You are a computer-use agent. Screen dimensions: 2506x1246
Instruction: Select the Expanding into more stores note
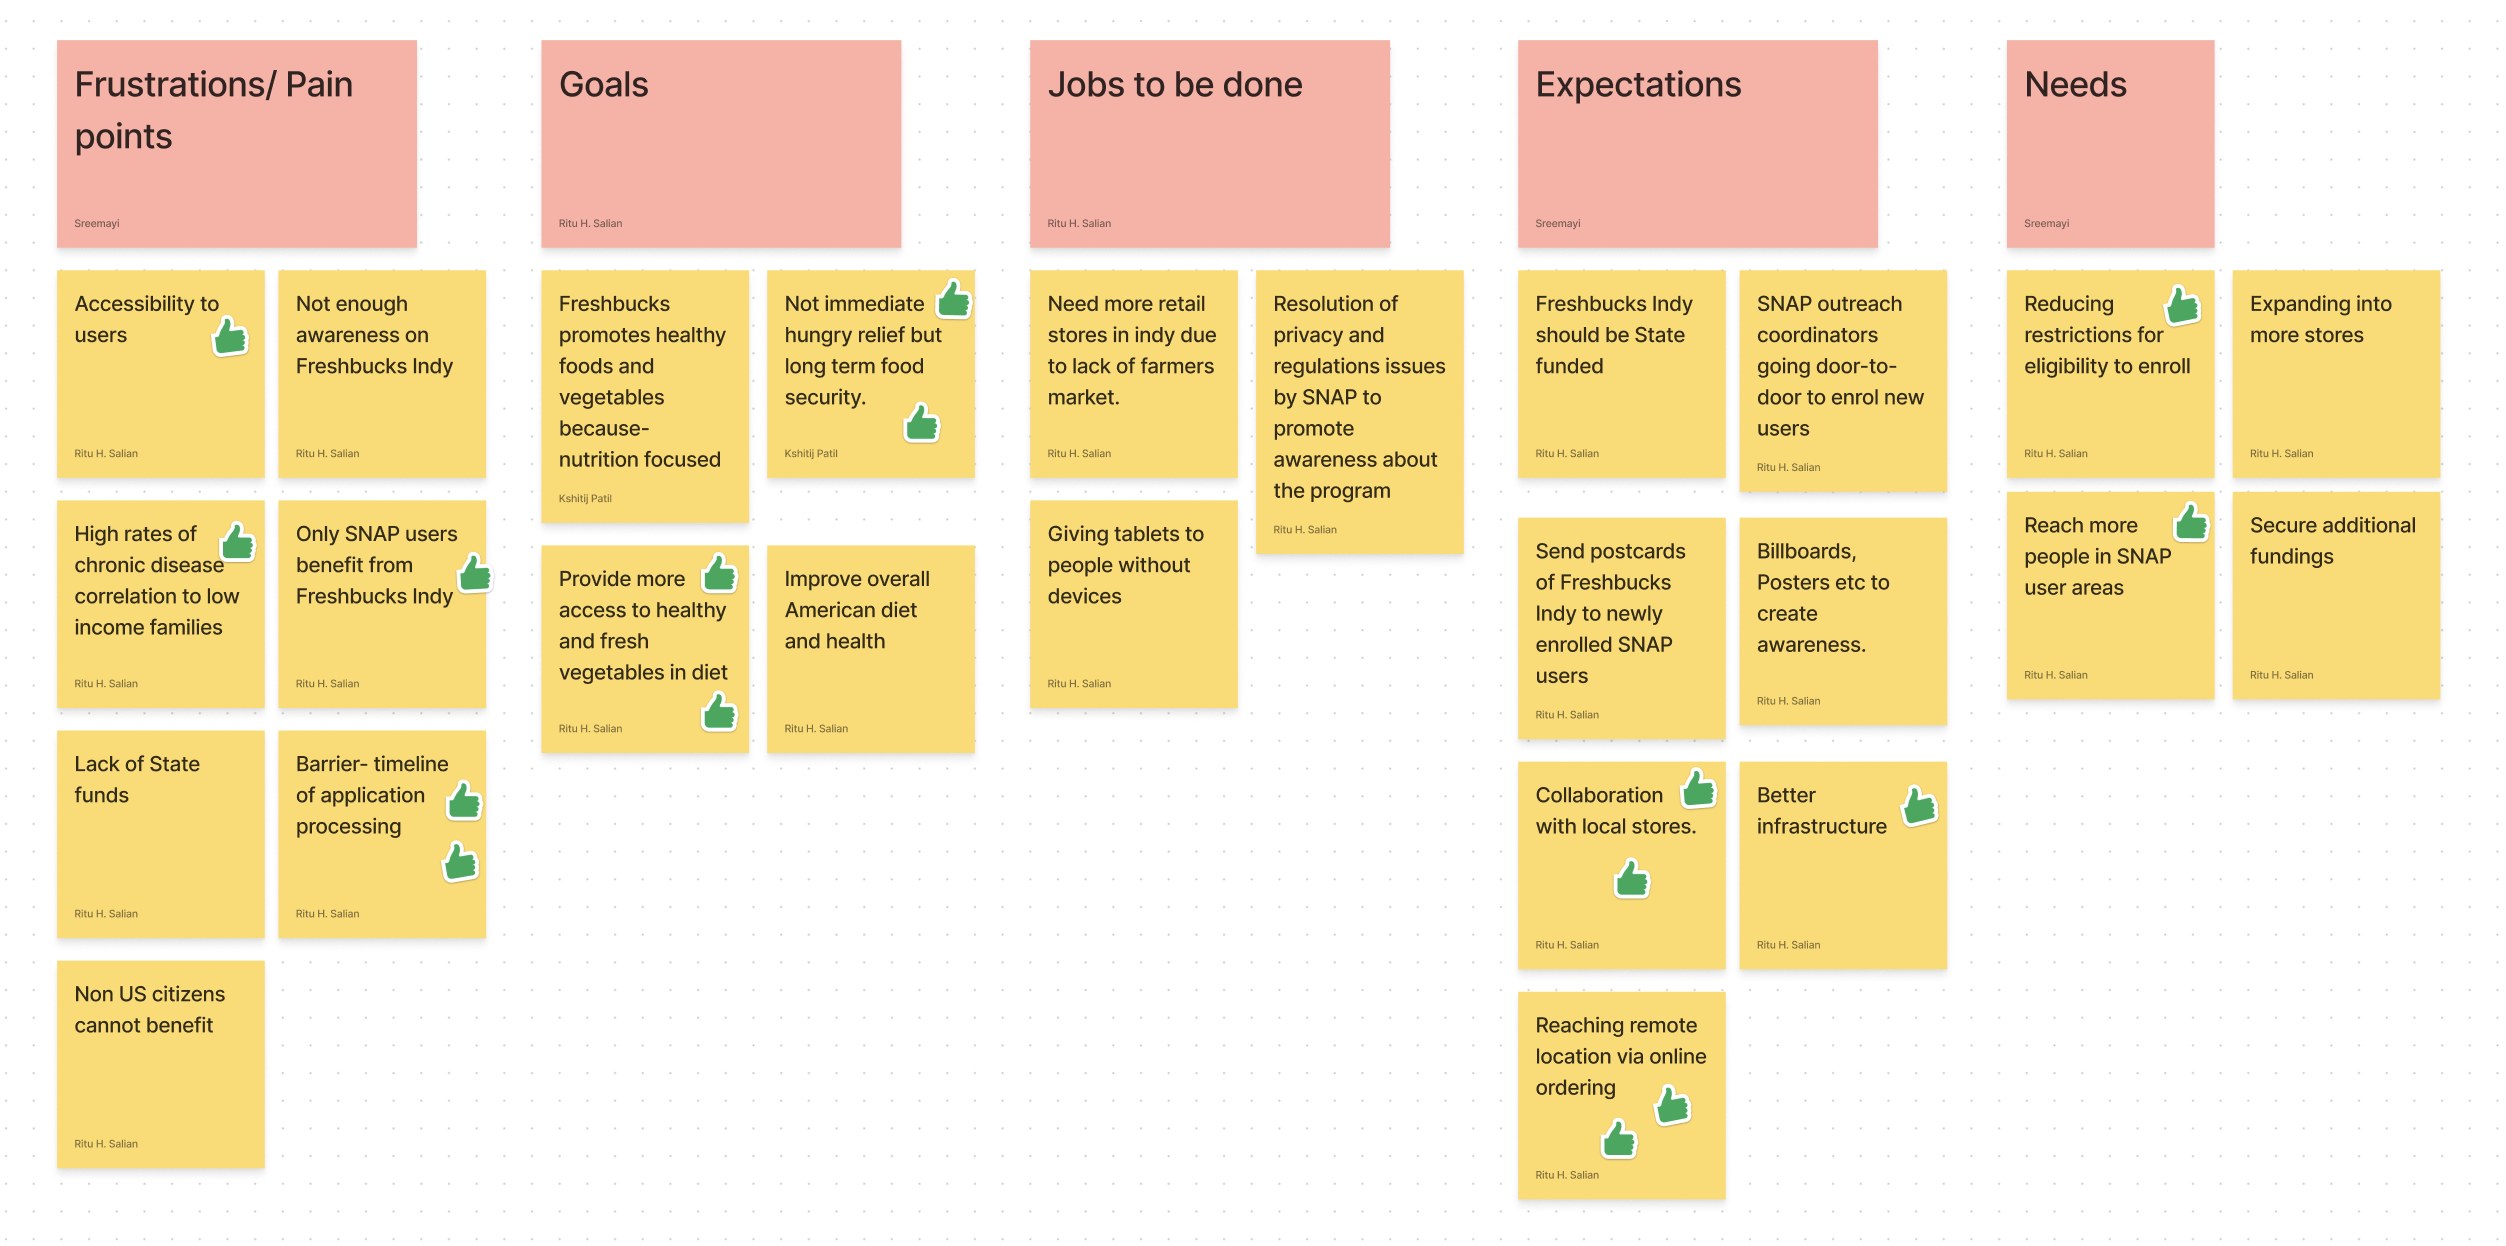tap(2337, 374)
